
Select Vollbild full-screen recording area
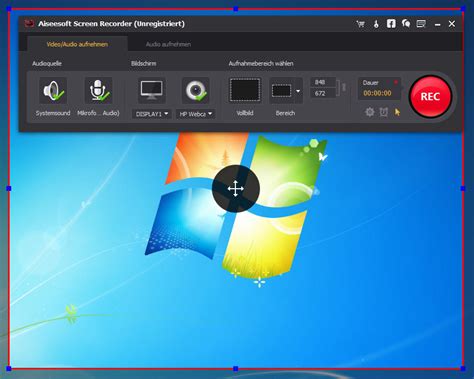click(x=245, y=90)
